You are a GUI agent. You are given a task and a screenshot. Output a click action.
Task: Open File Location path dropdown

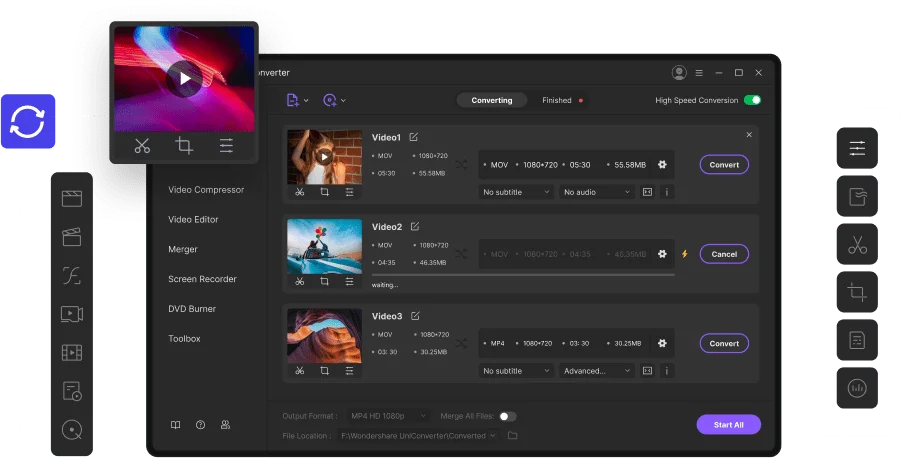coord(418,436)
